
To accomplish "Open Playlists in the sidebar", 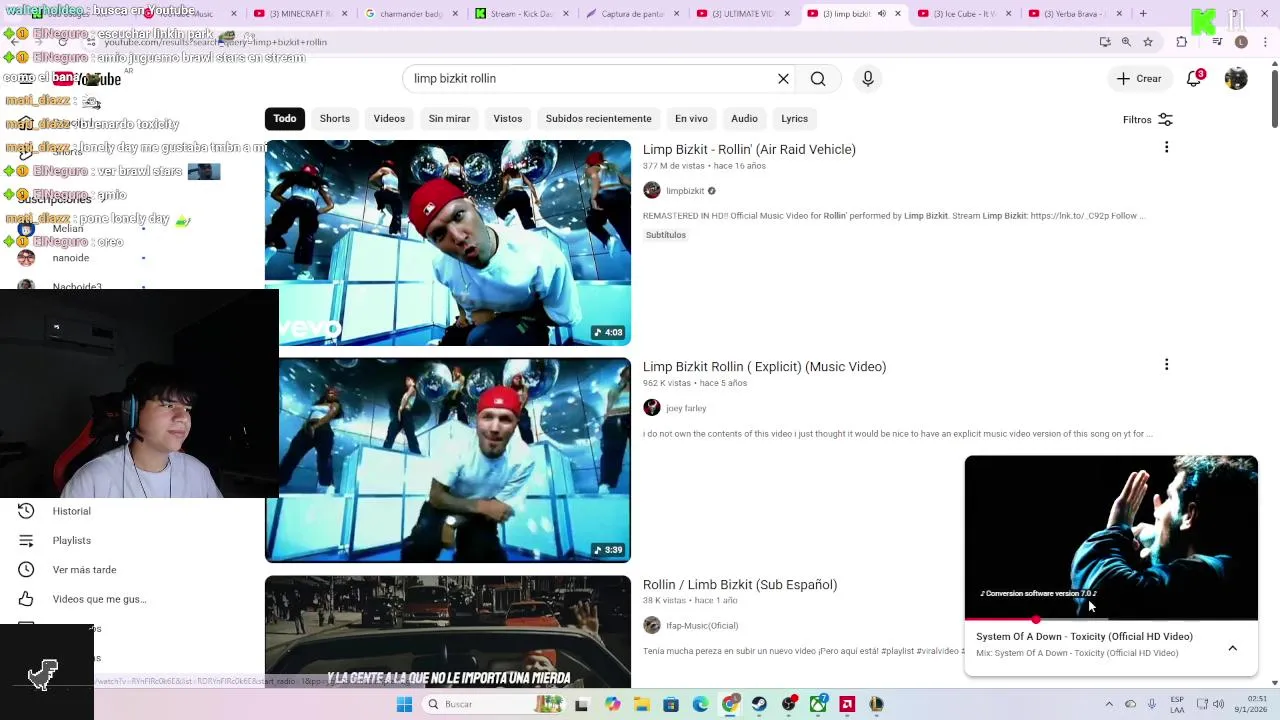I will tap(71, 541).
